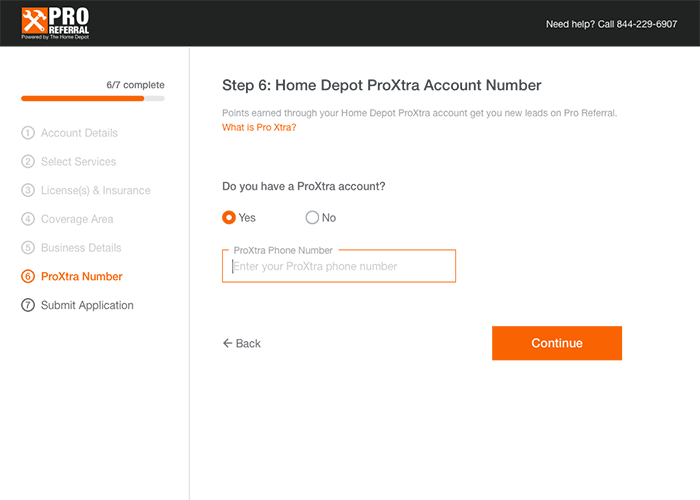Go Back to previous step

click(x=242, y=343)
